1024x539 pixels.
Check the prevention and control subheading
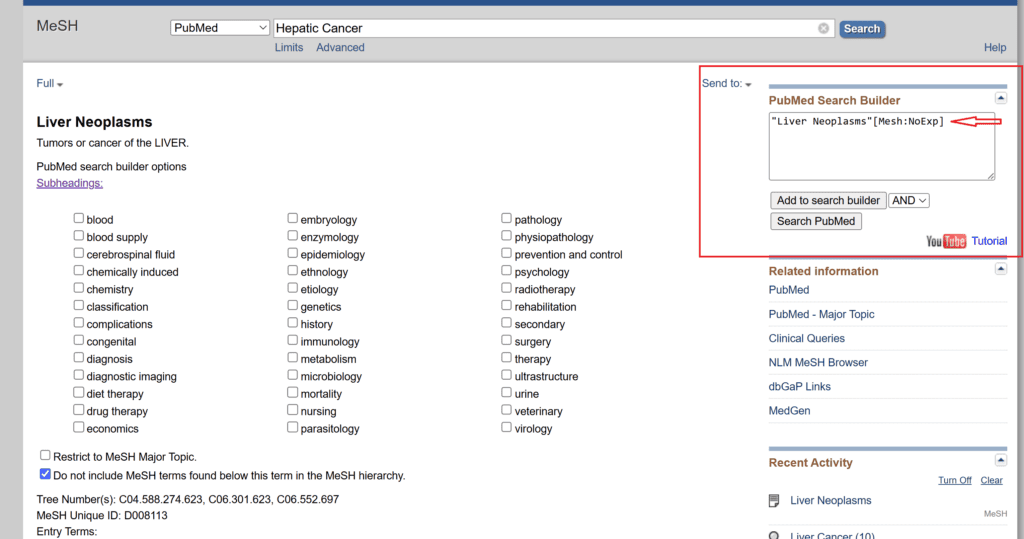[x=506, y=253]
